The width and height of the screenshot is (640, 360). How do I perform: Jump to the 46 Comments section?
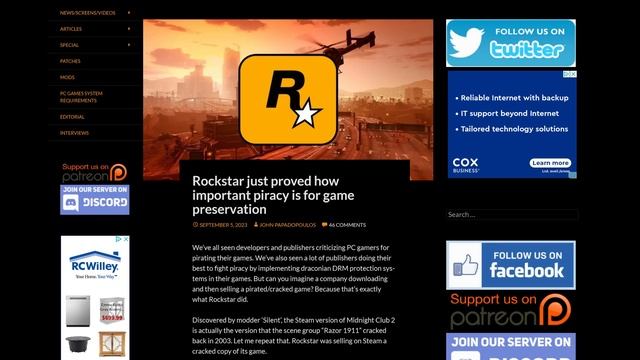(x=347, y=225)
